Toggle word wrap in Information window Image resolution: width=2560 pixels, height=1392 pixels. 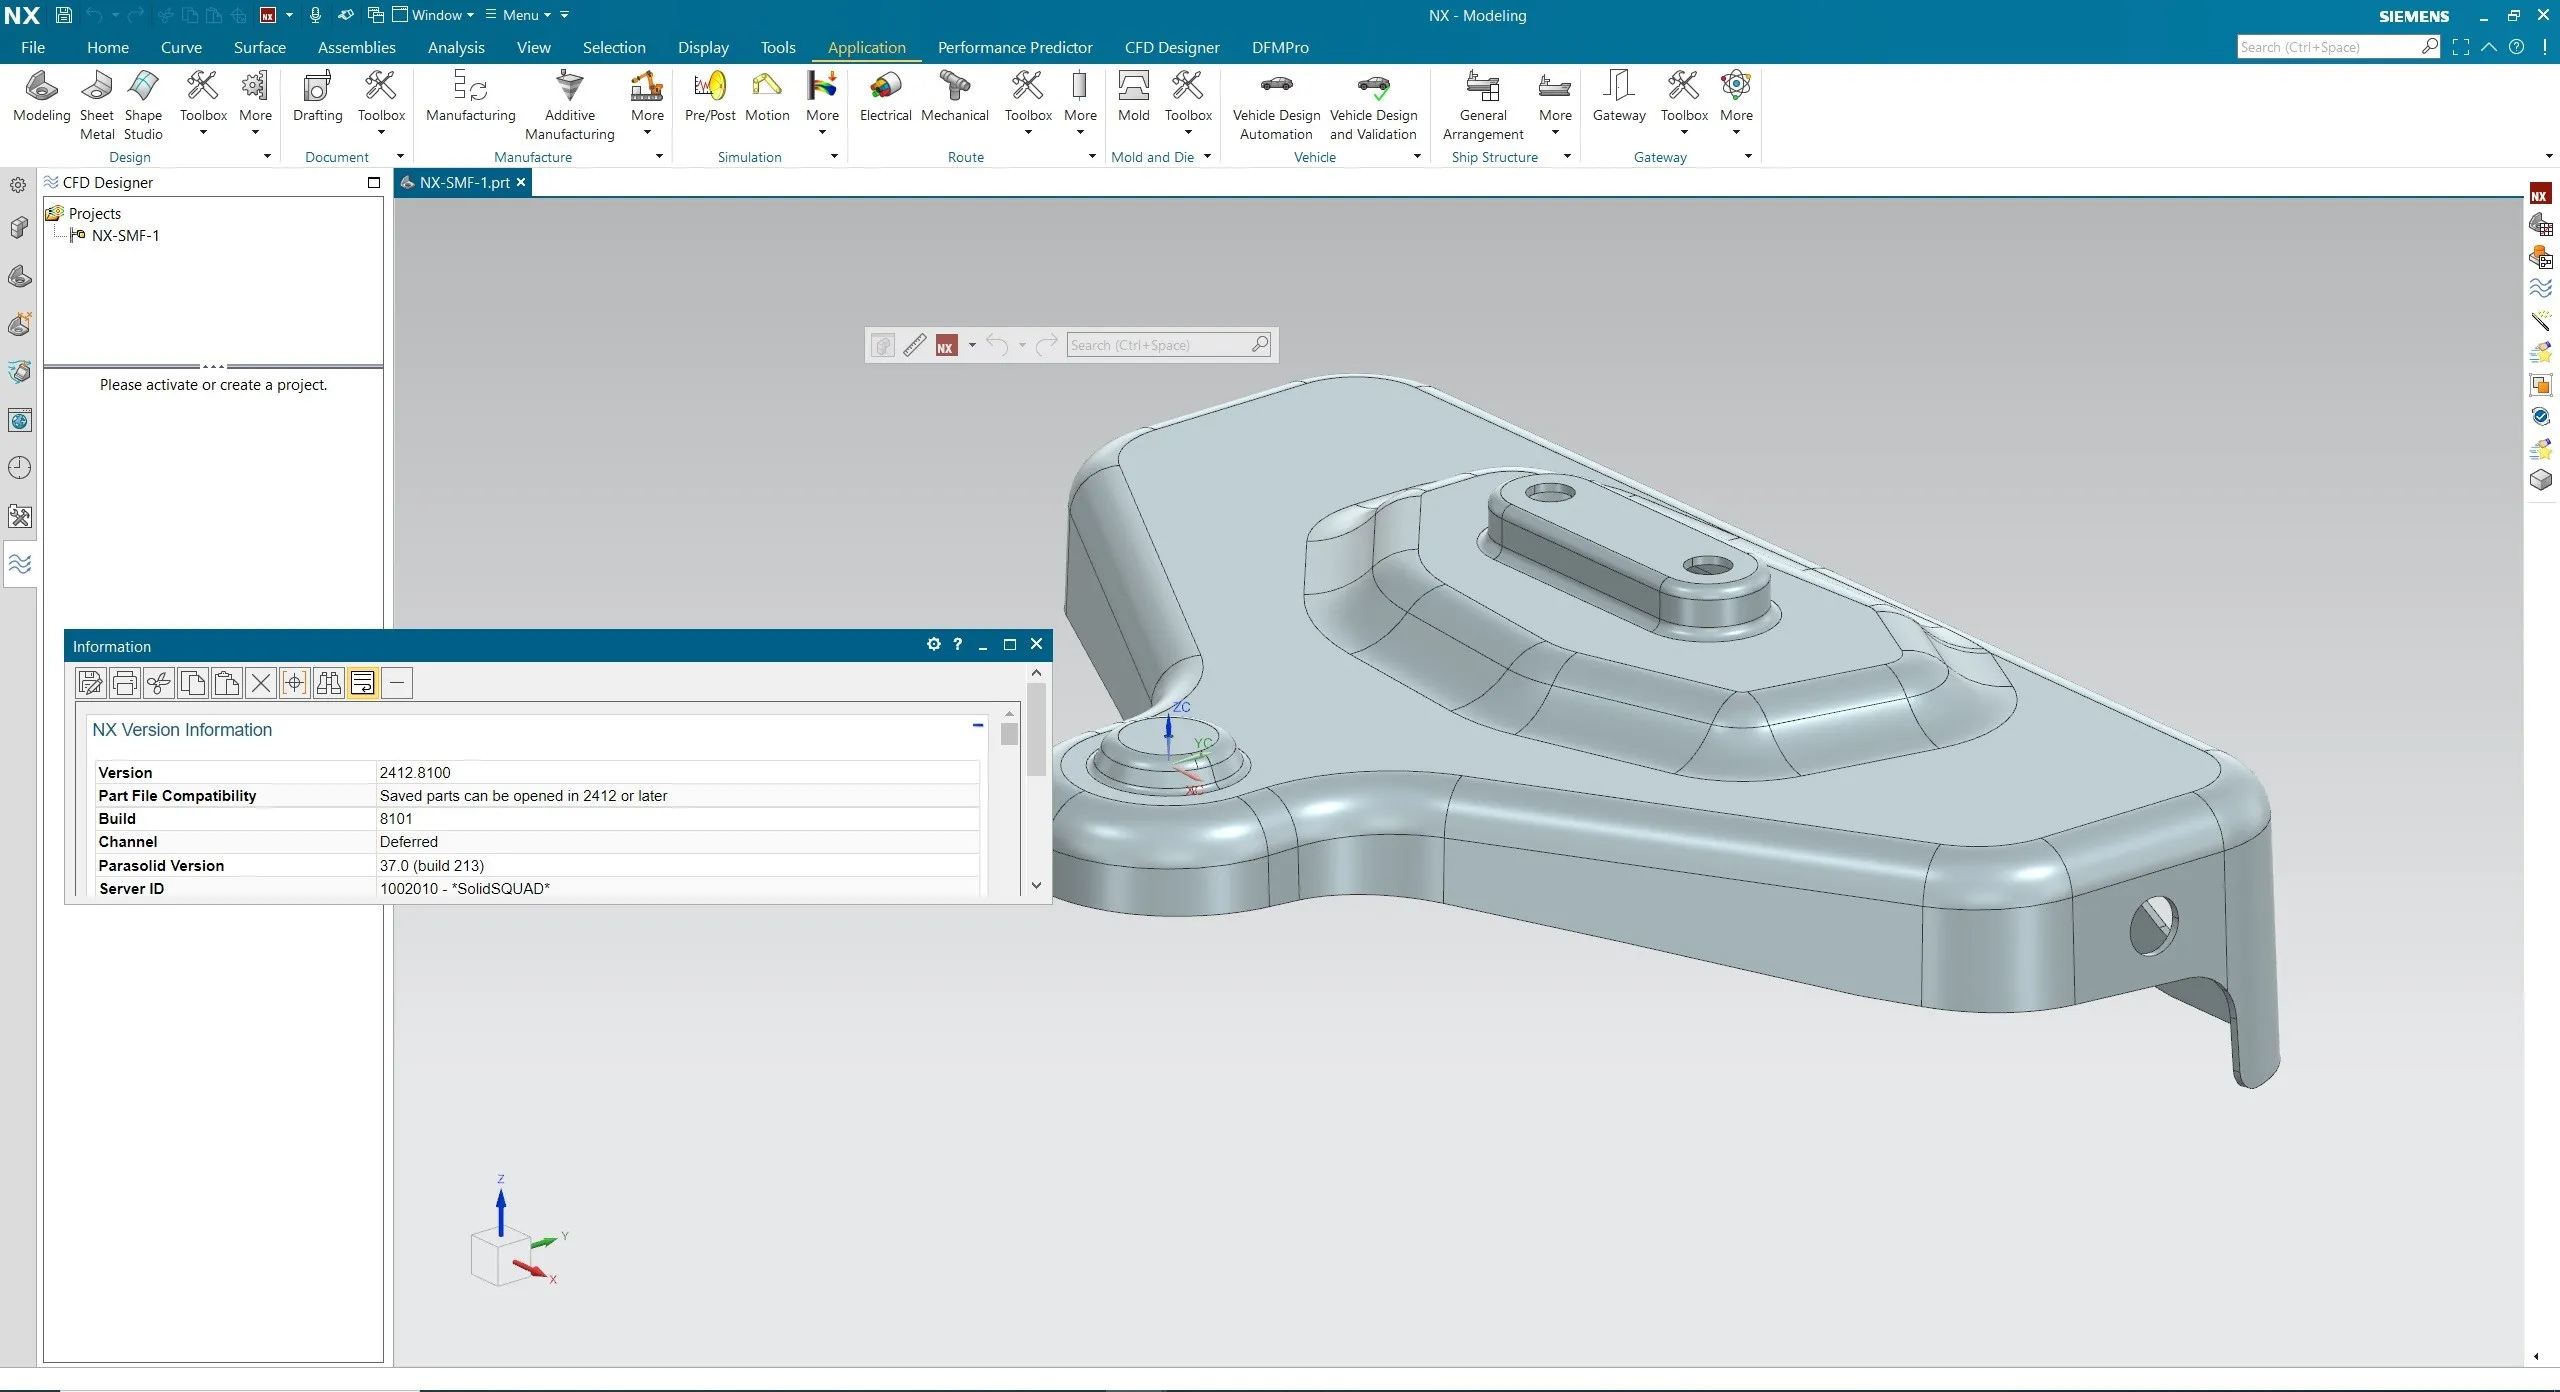pos(363,683)
